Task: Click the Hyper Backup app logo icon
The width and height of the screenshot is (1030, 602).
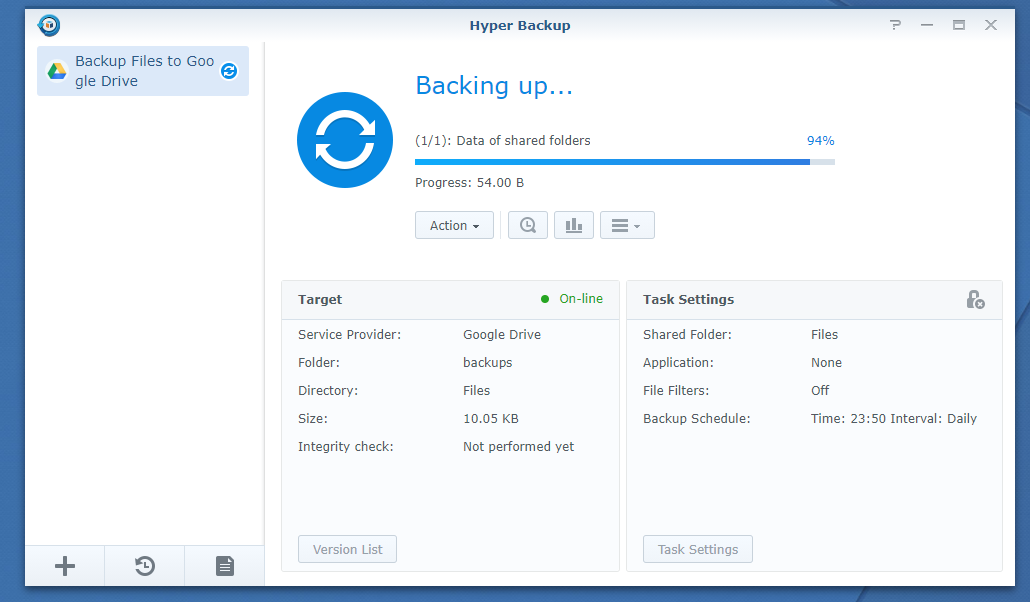Action: point(49,26)
